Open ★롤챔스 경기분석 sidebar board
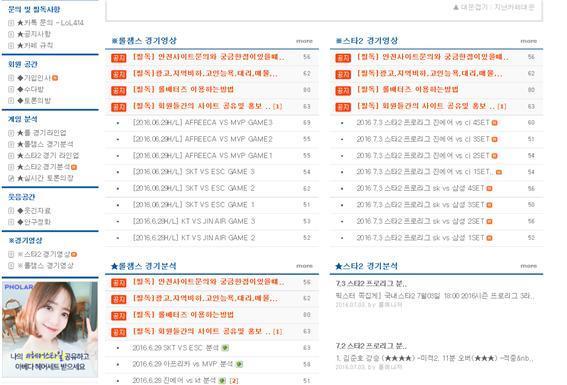 coord(45,144)
